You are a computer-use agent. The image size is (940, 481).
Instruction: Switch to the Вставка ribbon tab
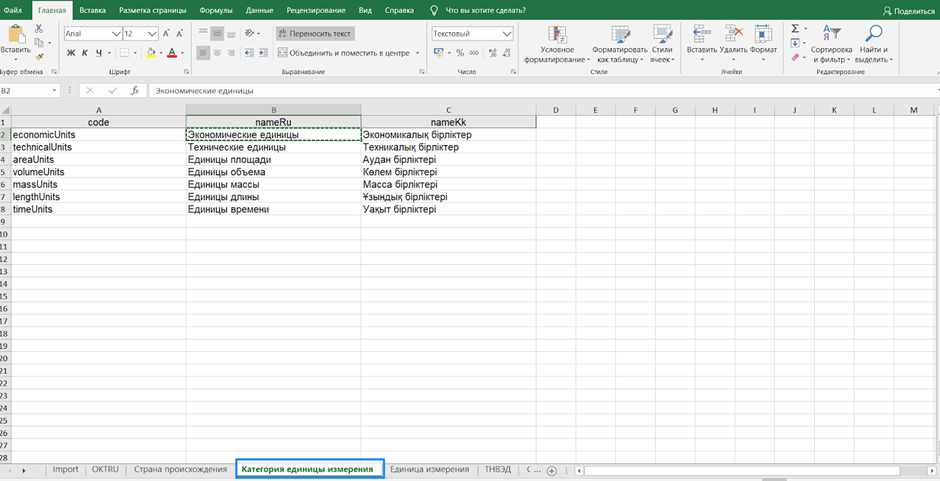coord(92,10)
